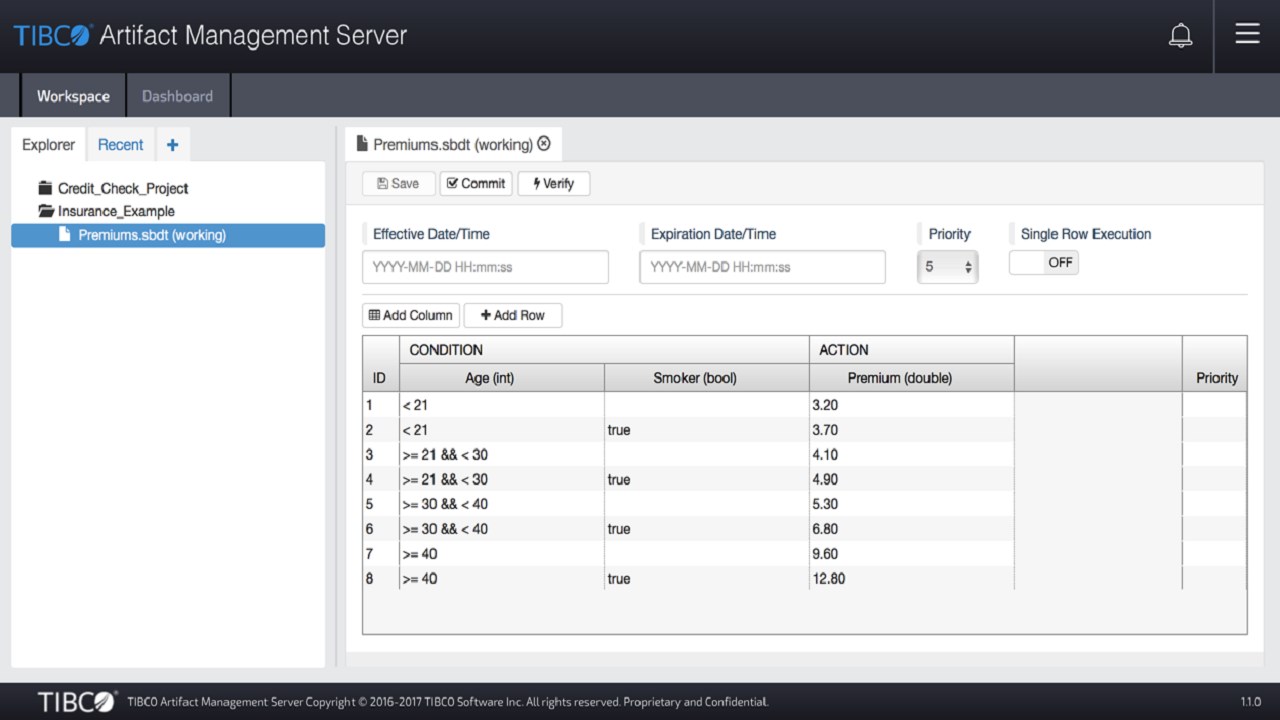Select the Age cell '< 21' in row 1
This screenshot has height=720, width=1280.
(502, 405)
